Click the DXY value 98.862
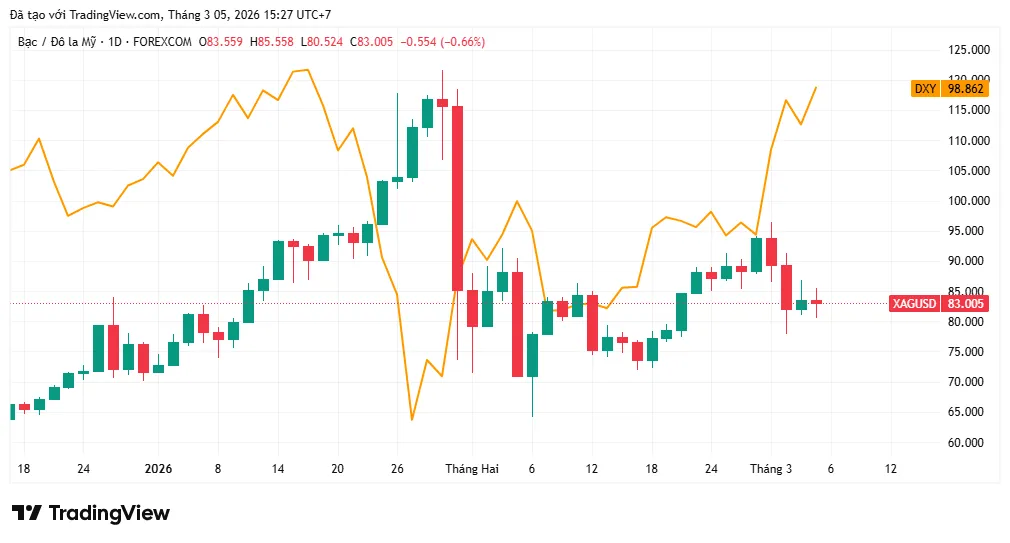The width and height of the screenshot is (1010, 543). point(965,89)
